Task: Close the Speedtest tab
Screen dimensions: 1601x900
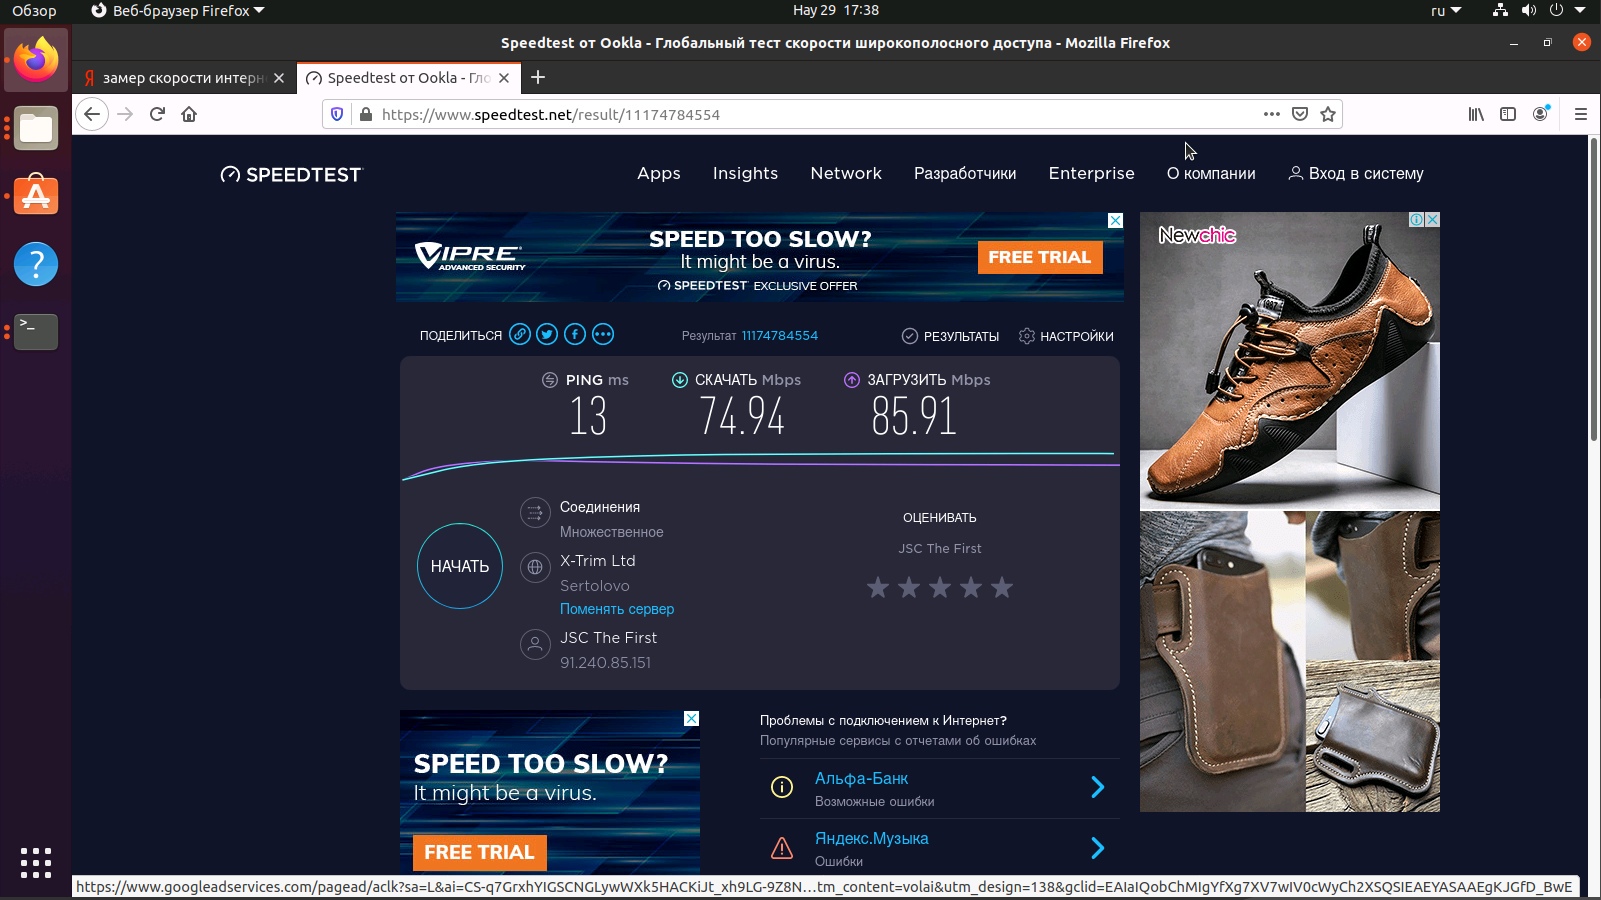Action: (504, 78)
